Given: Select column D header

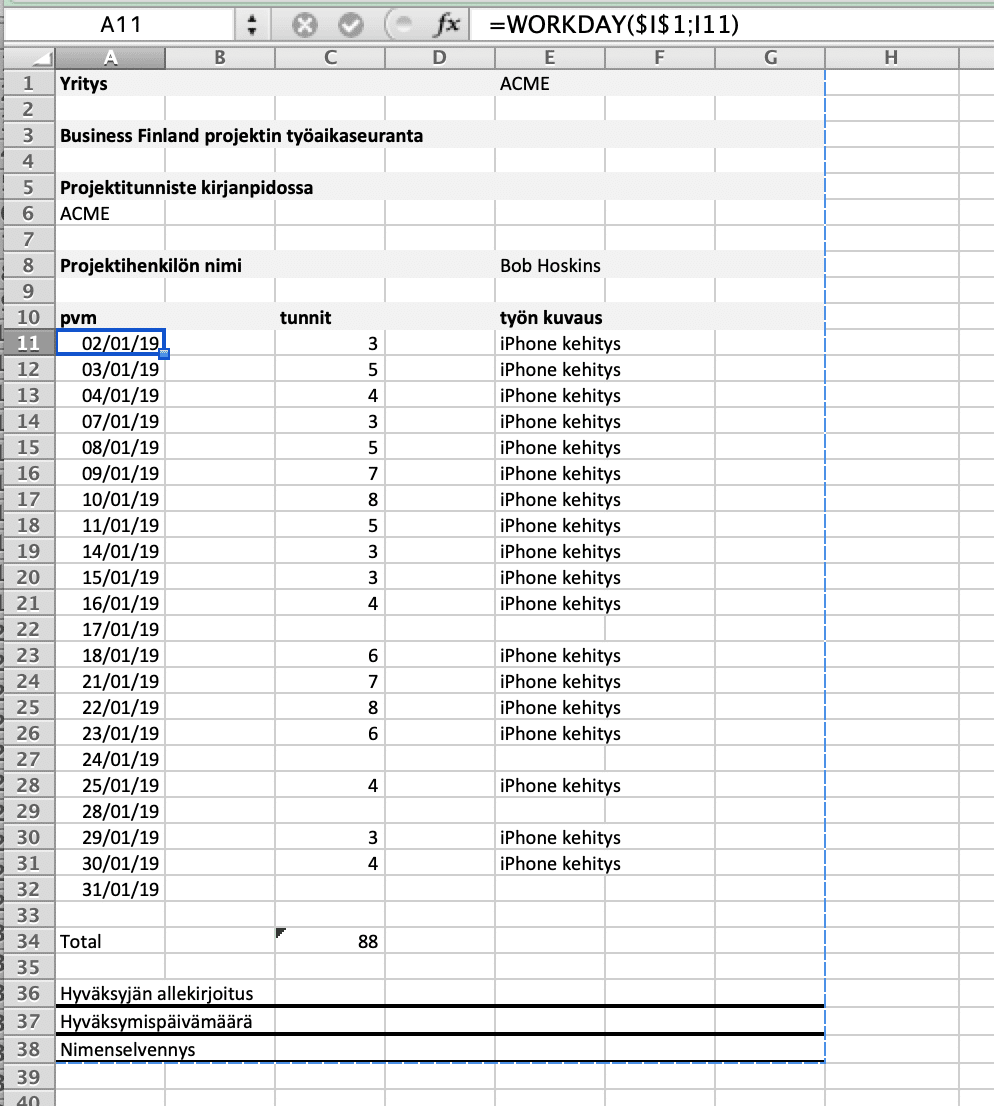Looking at the screenshot, I should pyautogui.click(x=440, y=58).
